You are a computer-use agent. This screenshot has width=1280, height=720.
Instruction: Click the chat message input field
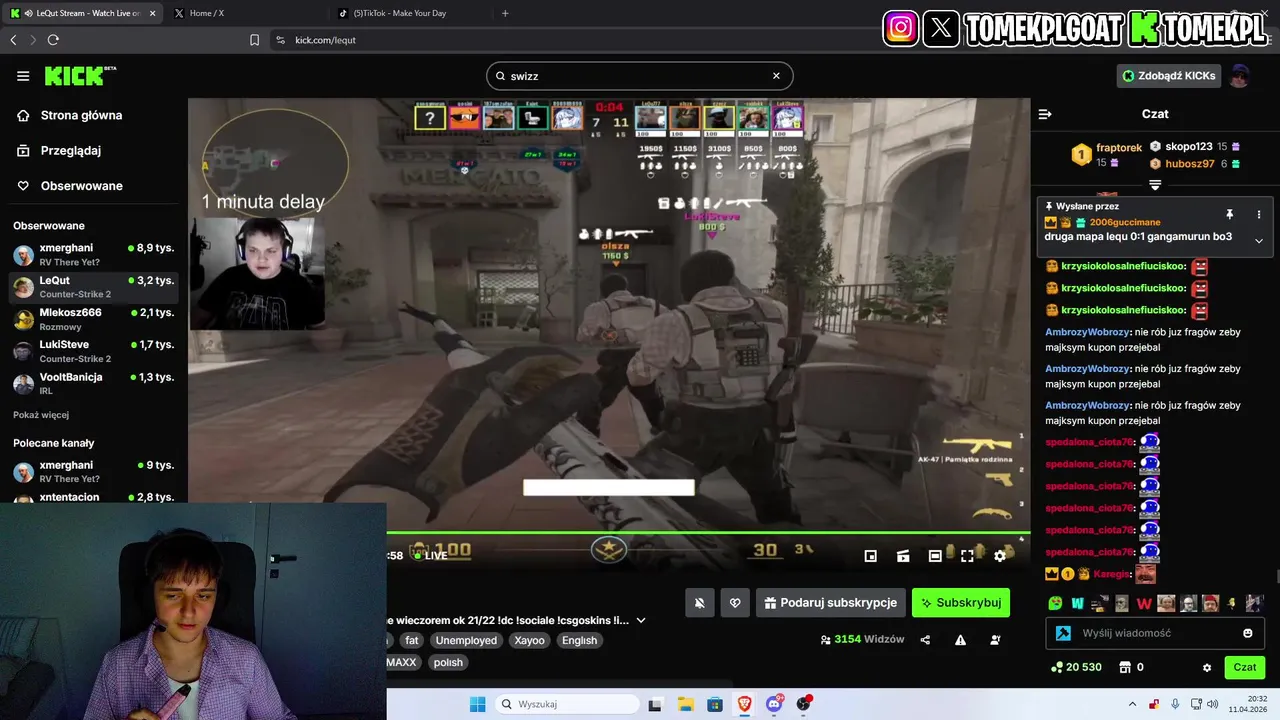[1155, 633]
